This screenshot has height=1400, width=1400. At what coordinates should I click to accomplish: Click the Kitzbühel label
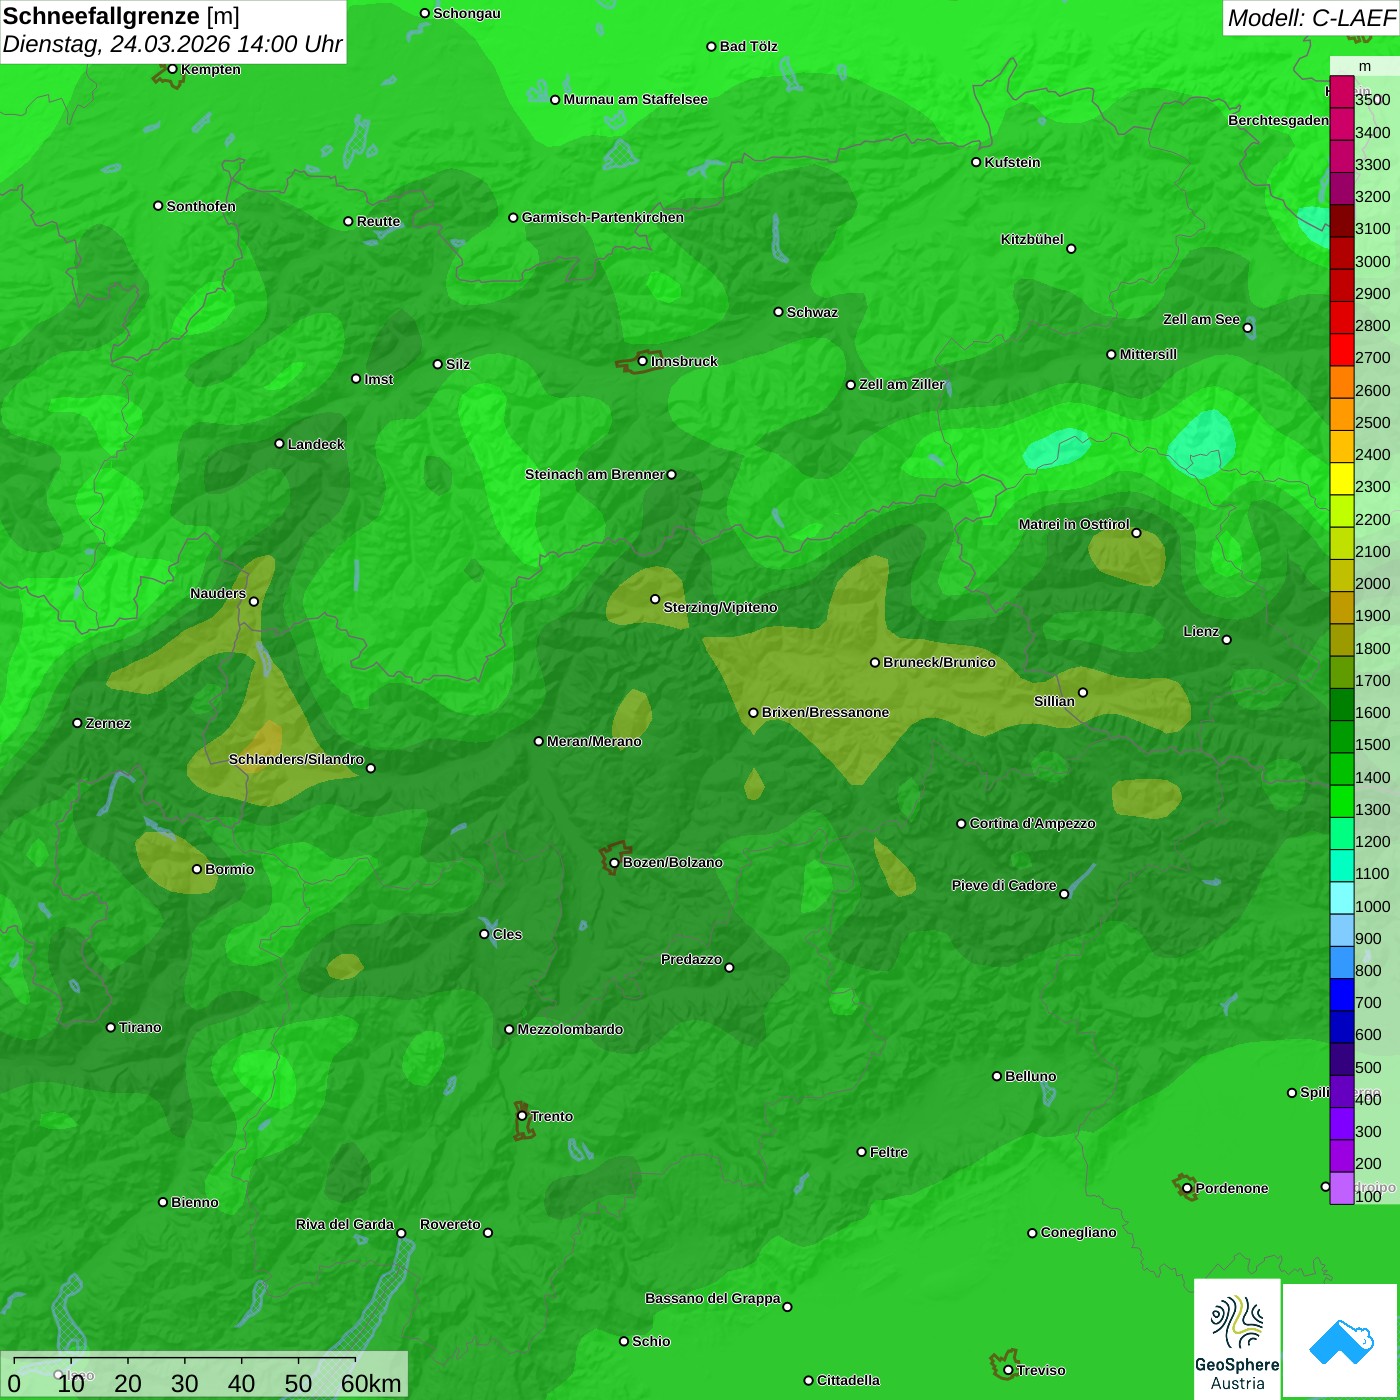coord(1032,239)
